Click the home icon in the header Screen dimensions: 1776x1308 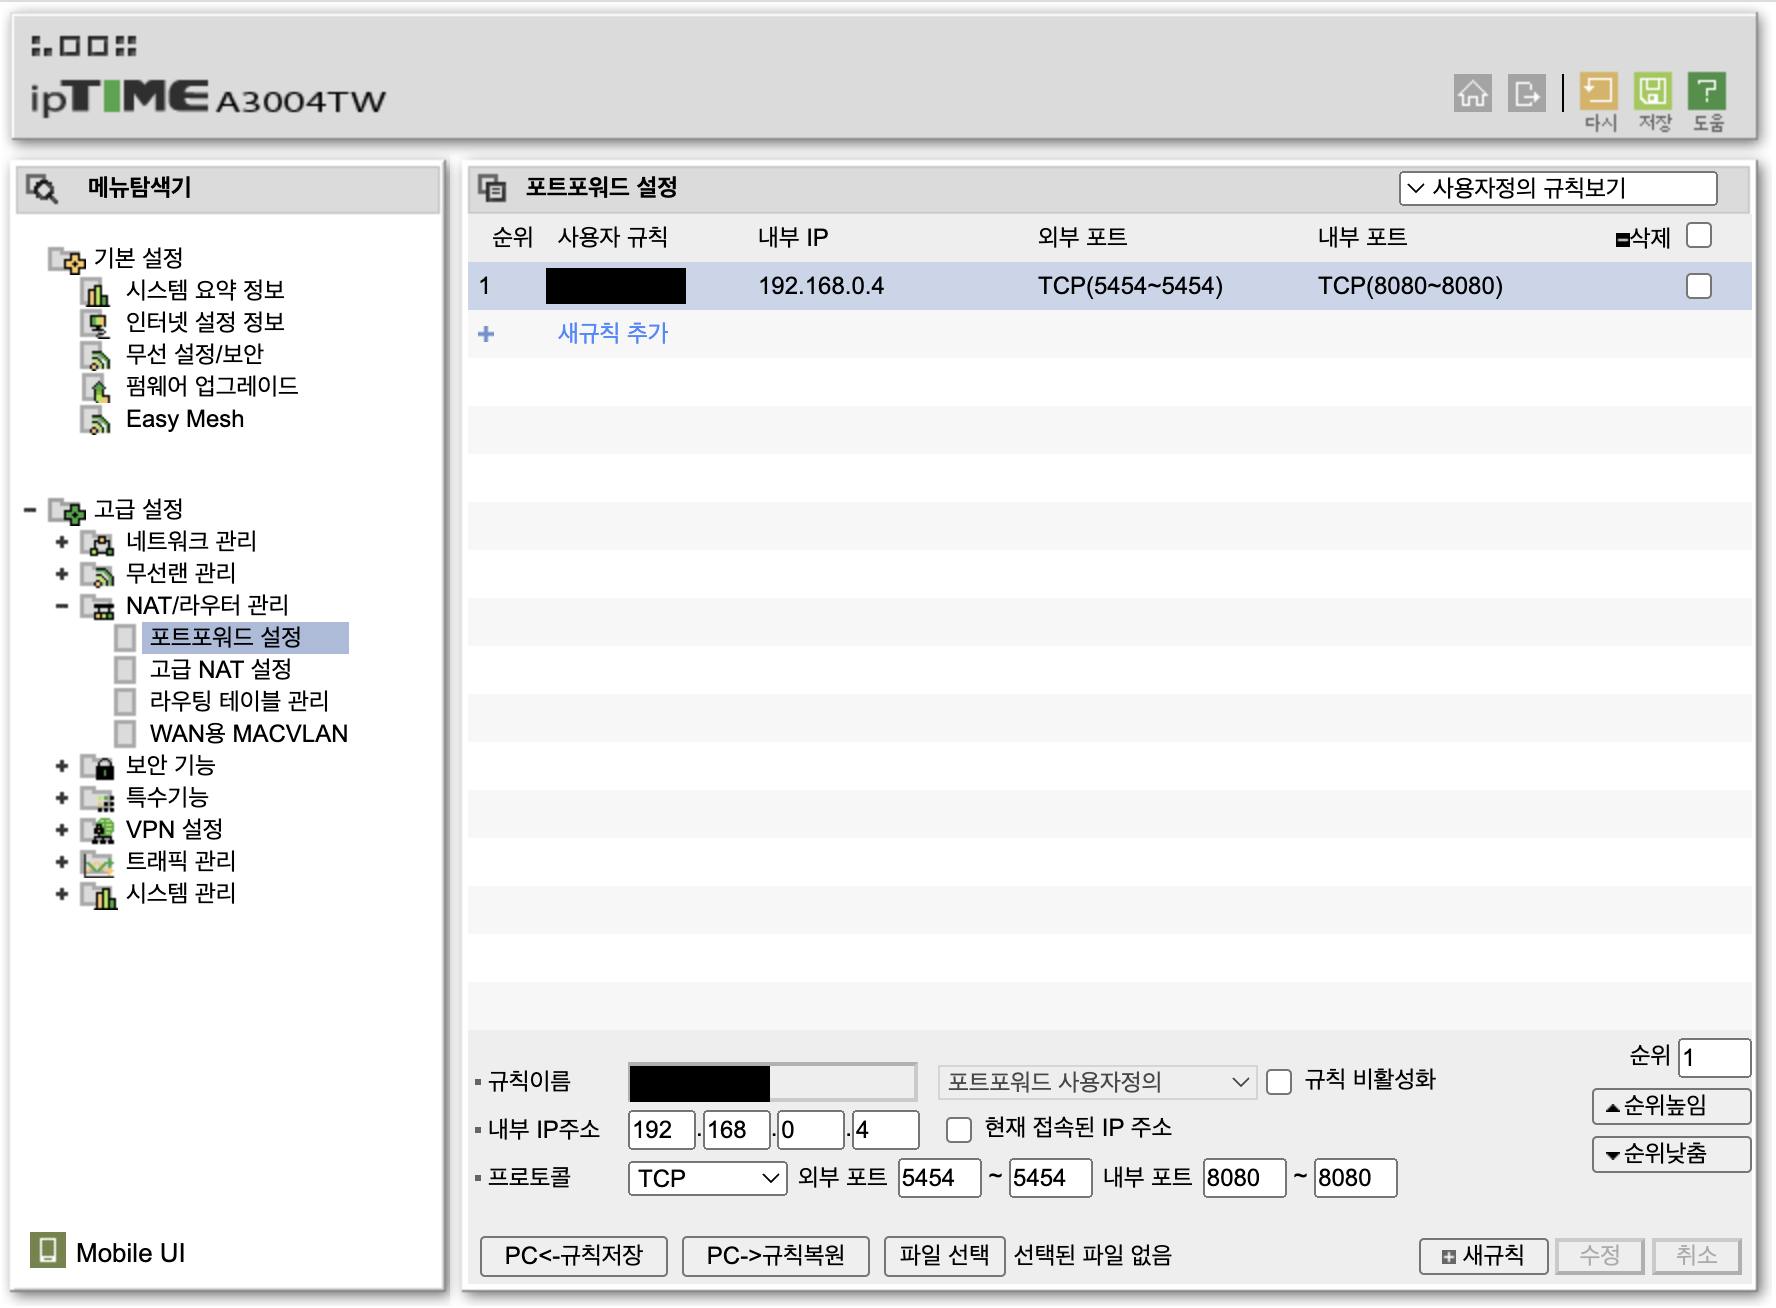(x=1472, y=94)
